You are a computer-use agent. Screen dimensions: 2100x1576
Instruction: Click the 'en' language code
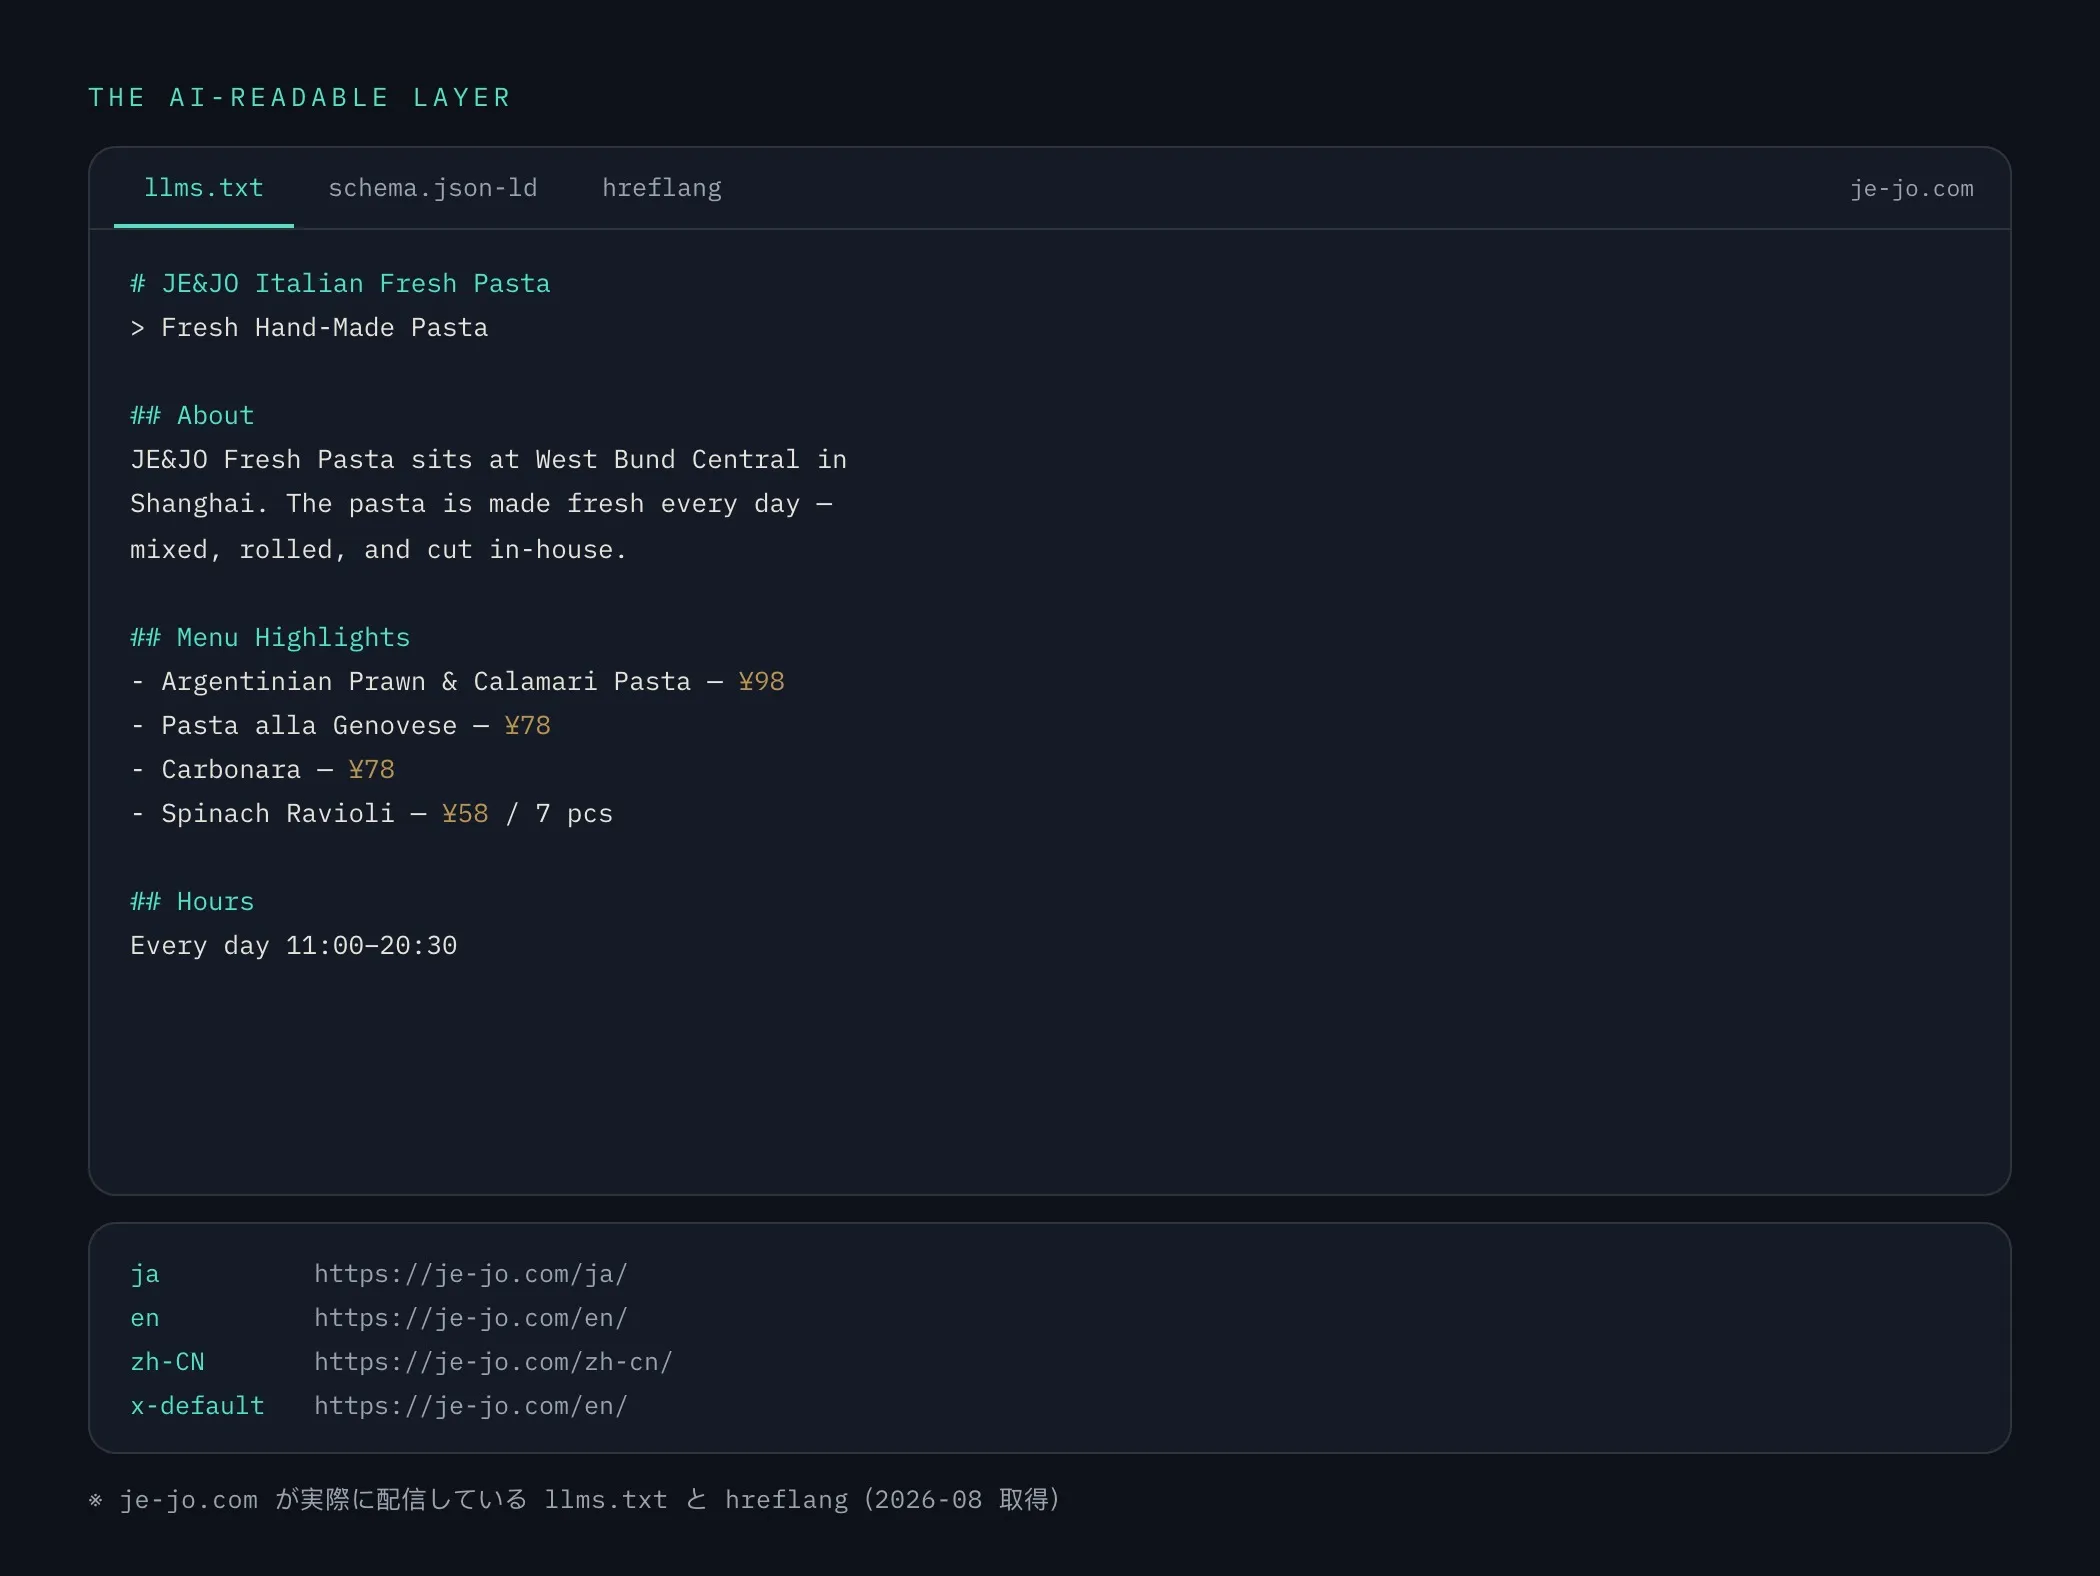pyautogui.click(x=145, y=1318)
